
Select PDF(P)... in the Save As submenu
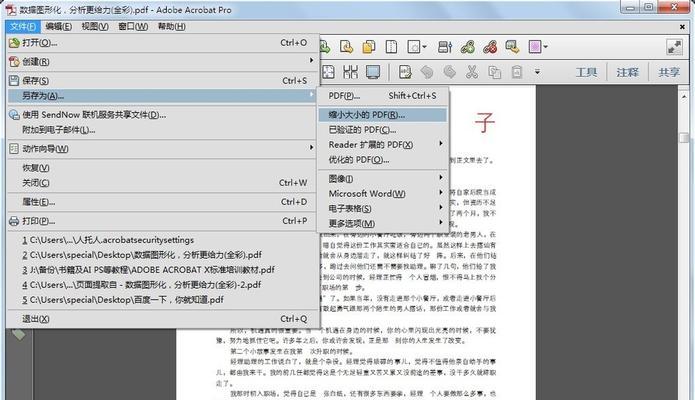tap(383, 96)
